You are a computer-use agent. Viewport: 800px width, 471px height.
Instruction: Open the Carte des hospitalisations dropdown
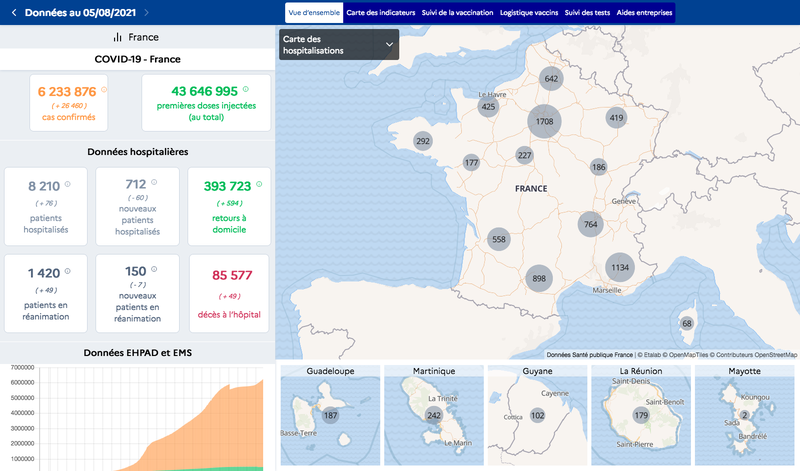tap(338, 44)
